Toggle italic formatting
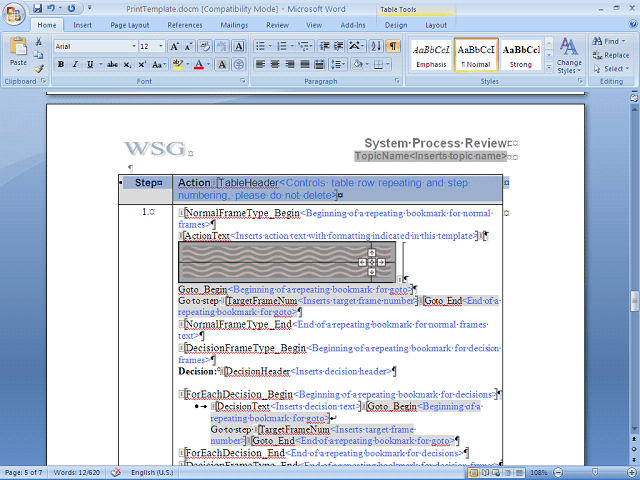The image size is (640, 480). (75, 64)
